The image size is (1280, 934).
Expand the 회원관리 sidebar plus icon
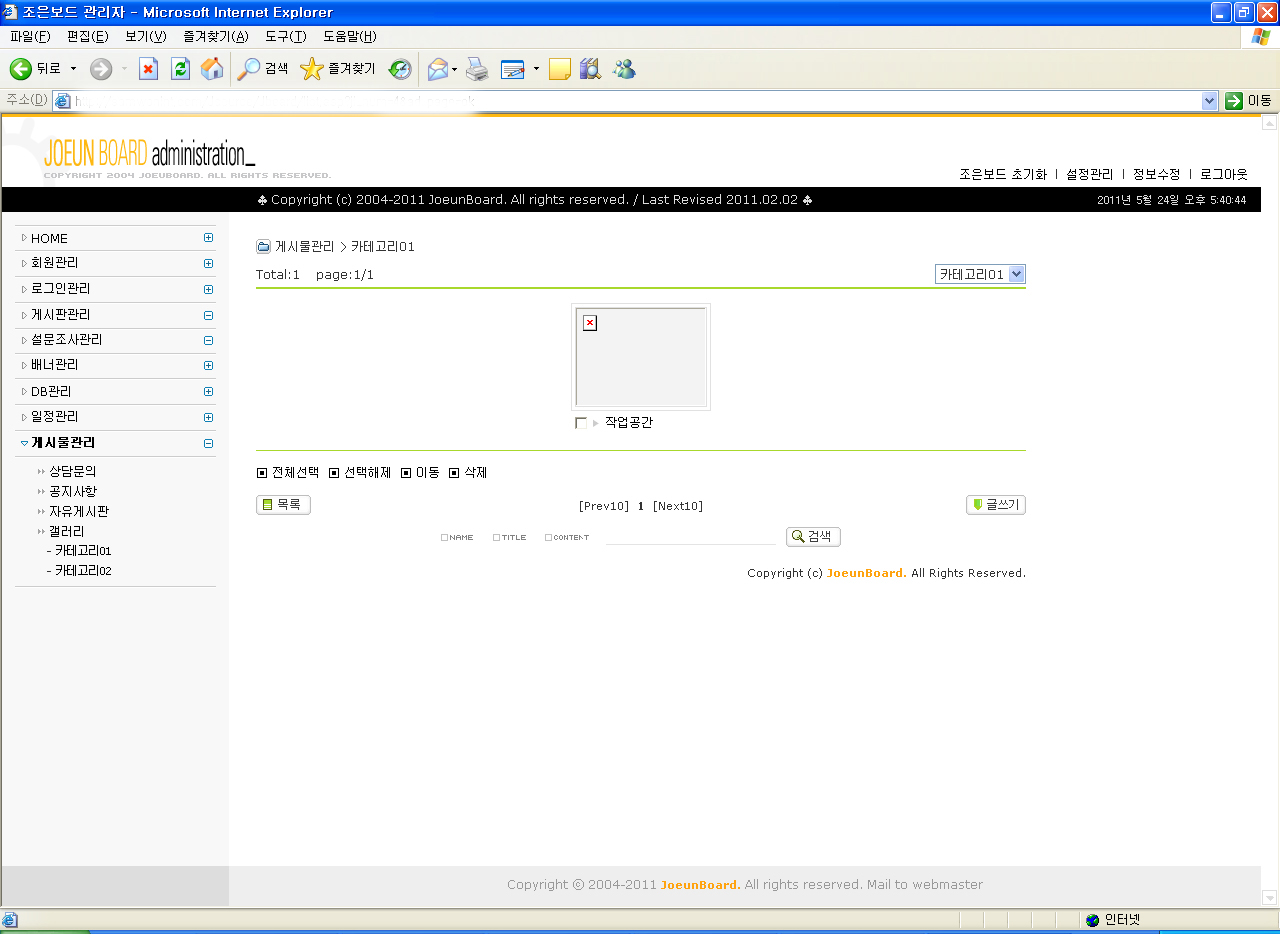tap(208, 263)
